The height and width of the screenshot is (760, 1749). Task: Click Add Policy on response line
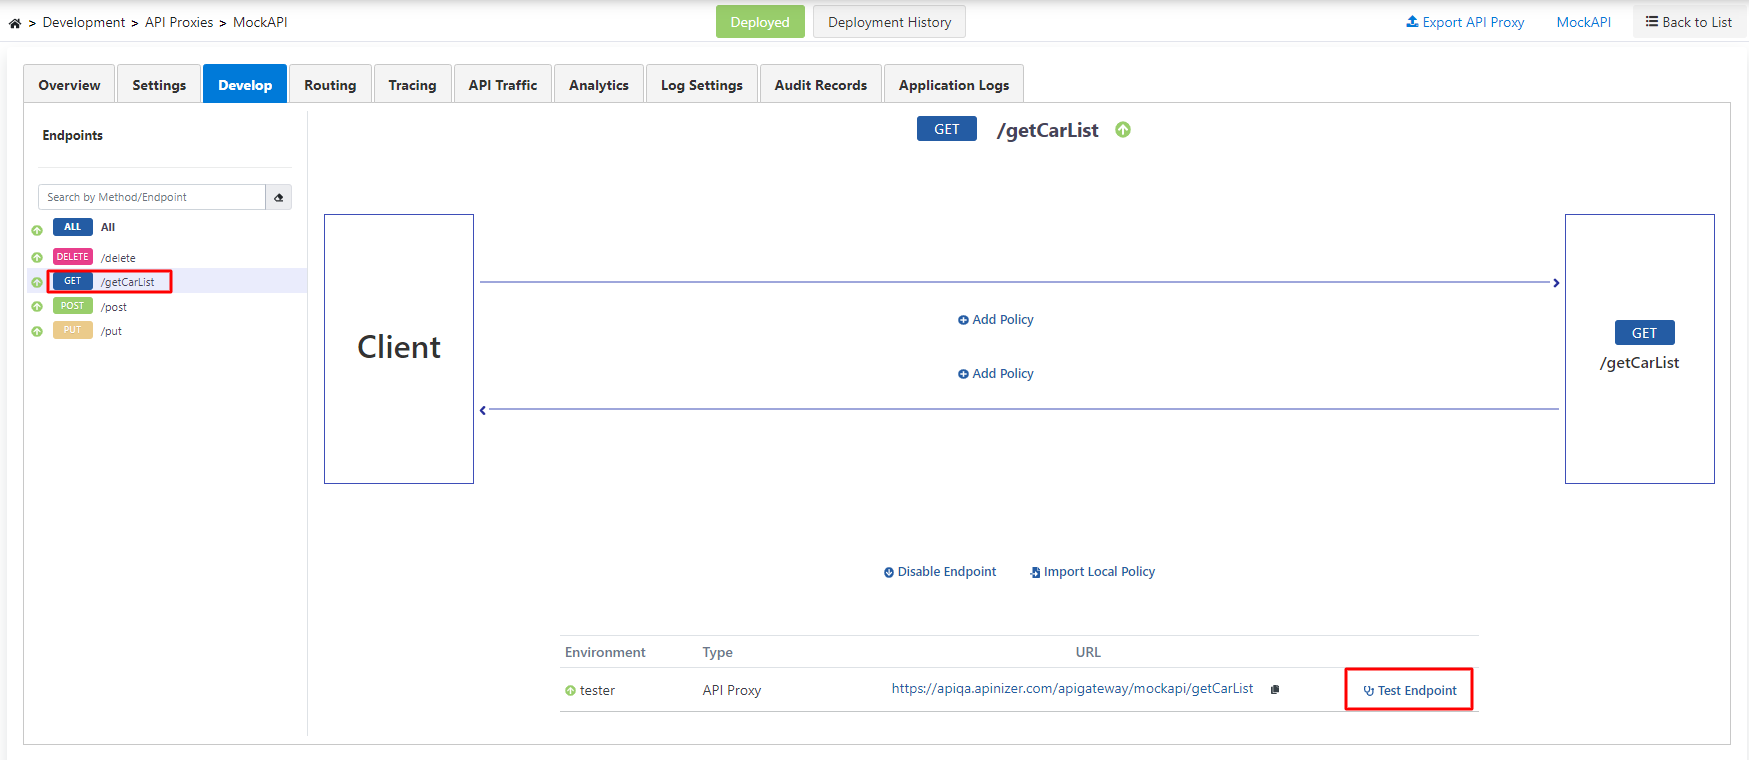996,374
